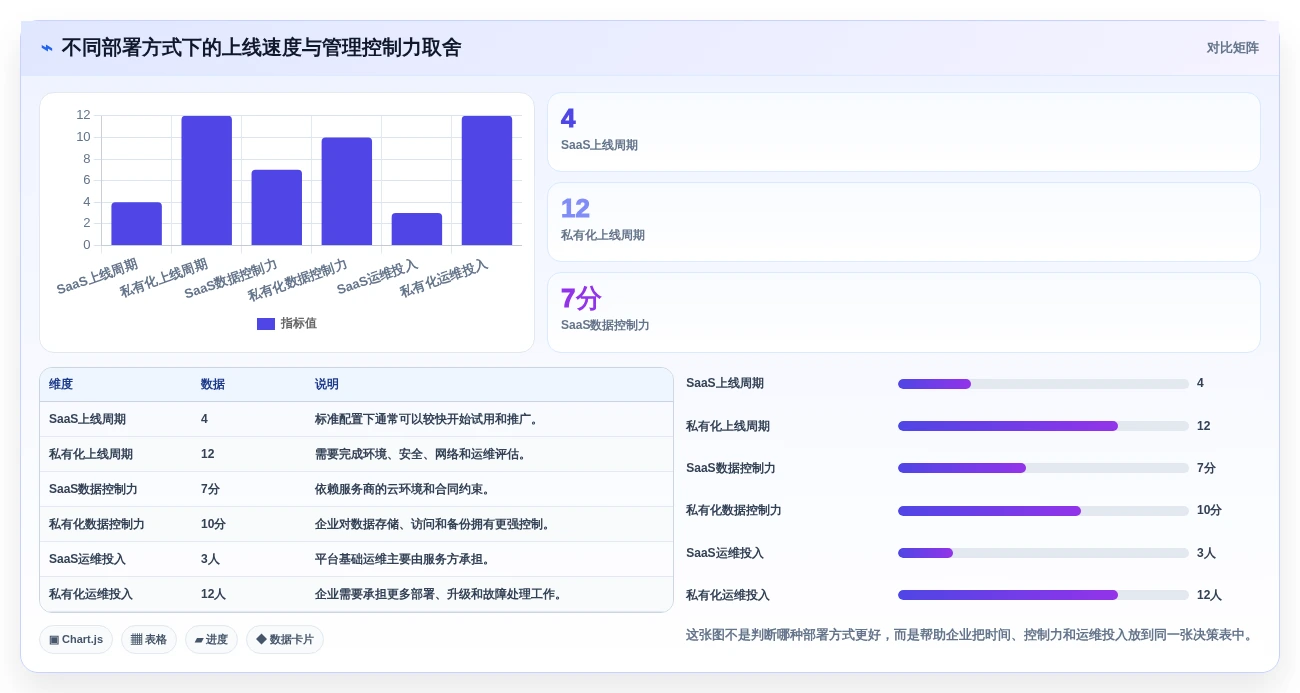
Task: Click the description 企业对数据存储、访问和备份拥有更强控制。
Action: point(433,525)
